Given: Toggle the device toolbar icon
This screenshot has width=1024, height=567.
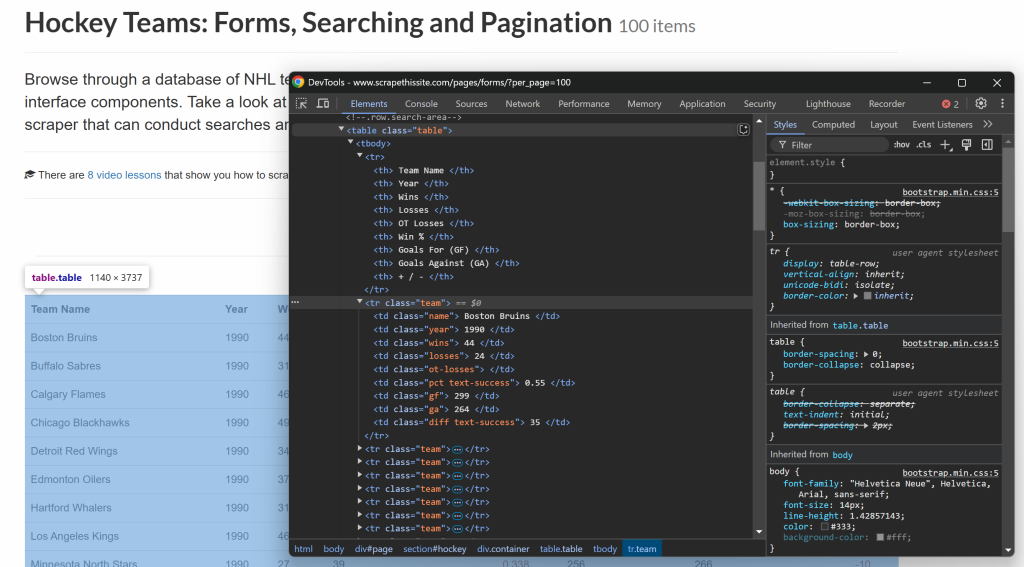Looking at the screenshot, I should 323,104.
